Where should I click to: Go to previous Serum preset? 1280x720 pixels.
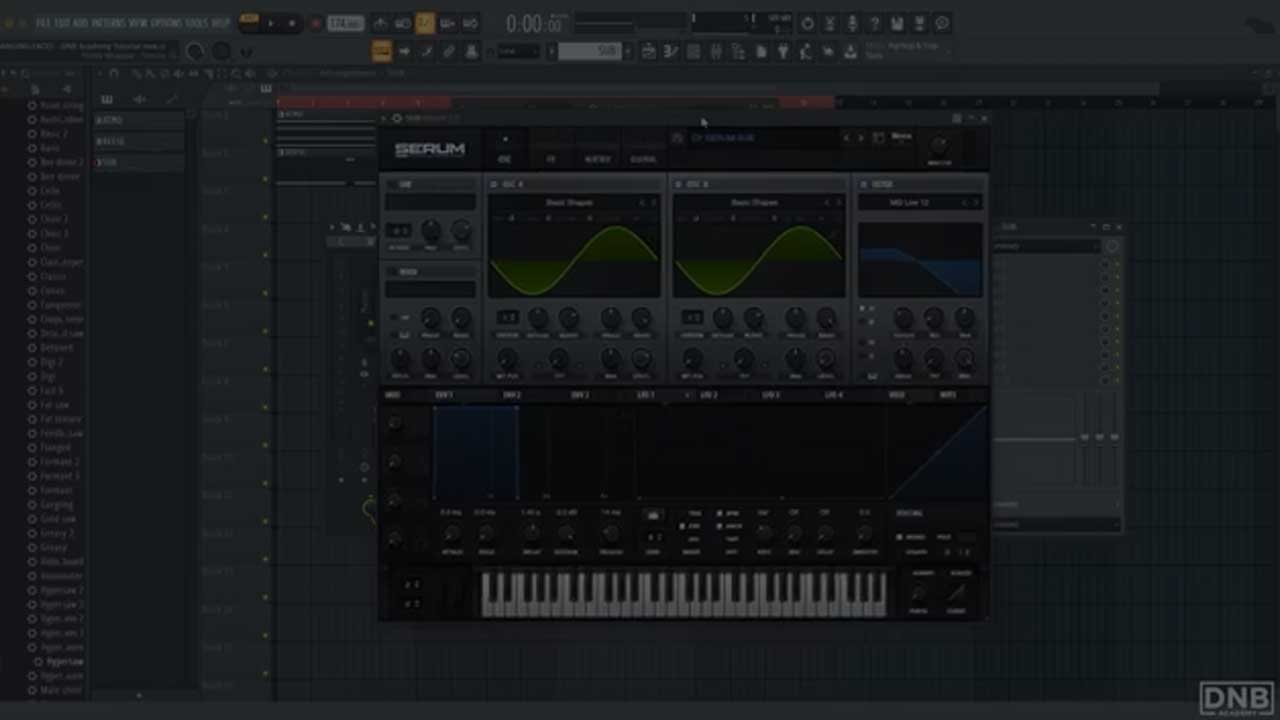pyautogui.click(x=847, y=138)
